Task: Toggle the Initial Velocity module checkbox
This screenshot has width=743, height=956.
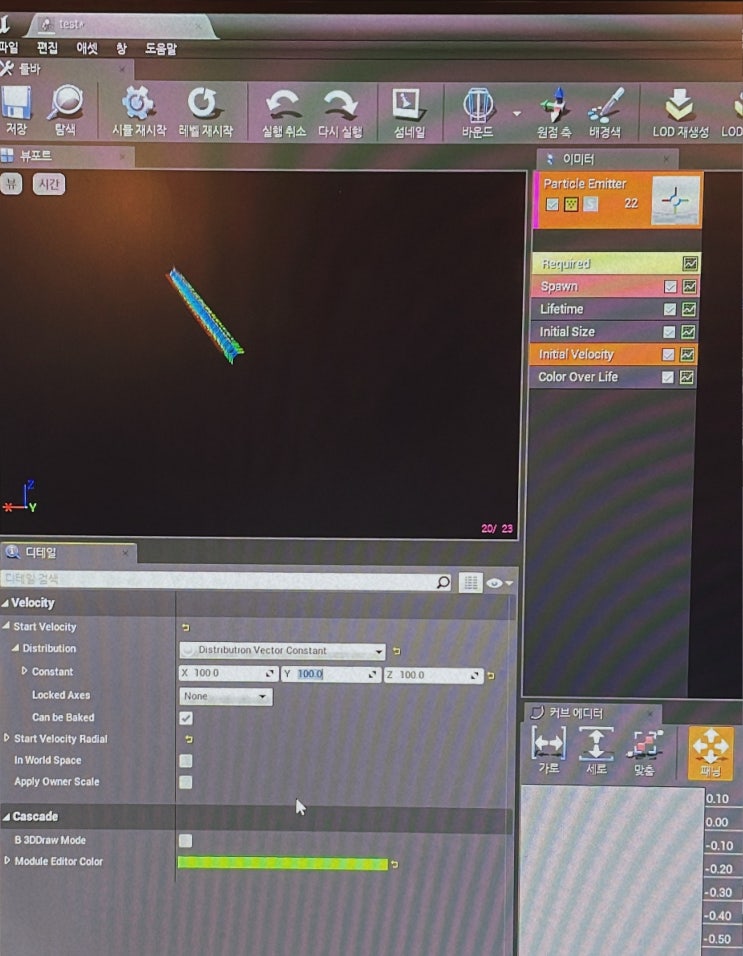Action: pos(669,354)
